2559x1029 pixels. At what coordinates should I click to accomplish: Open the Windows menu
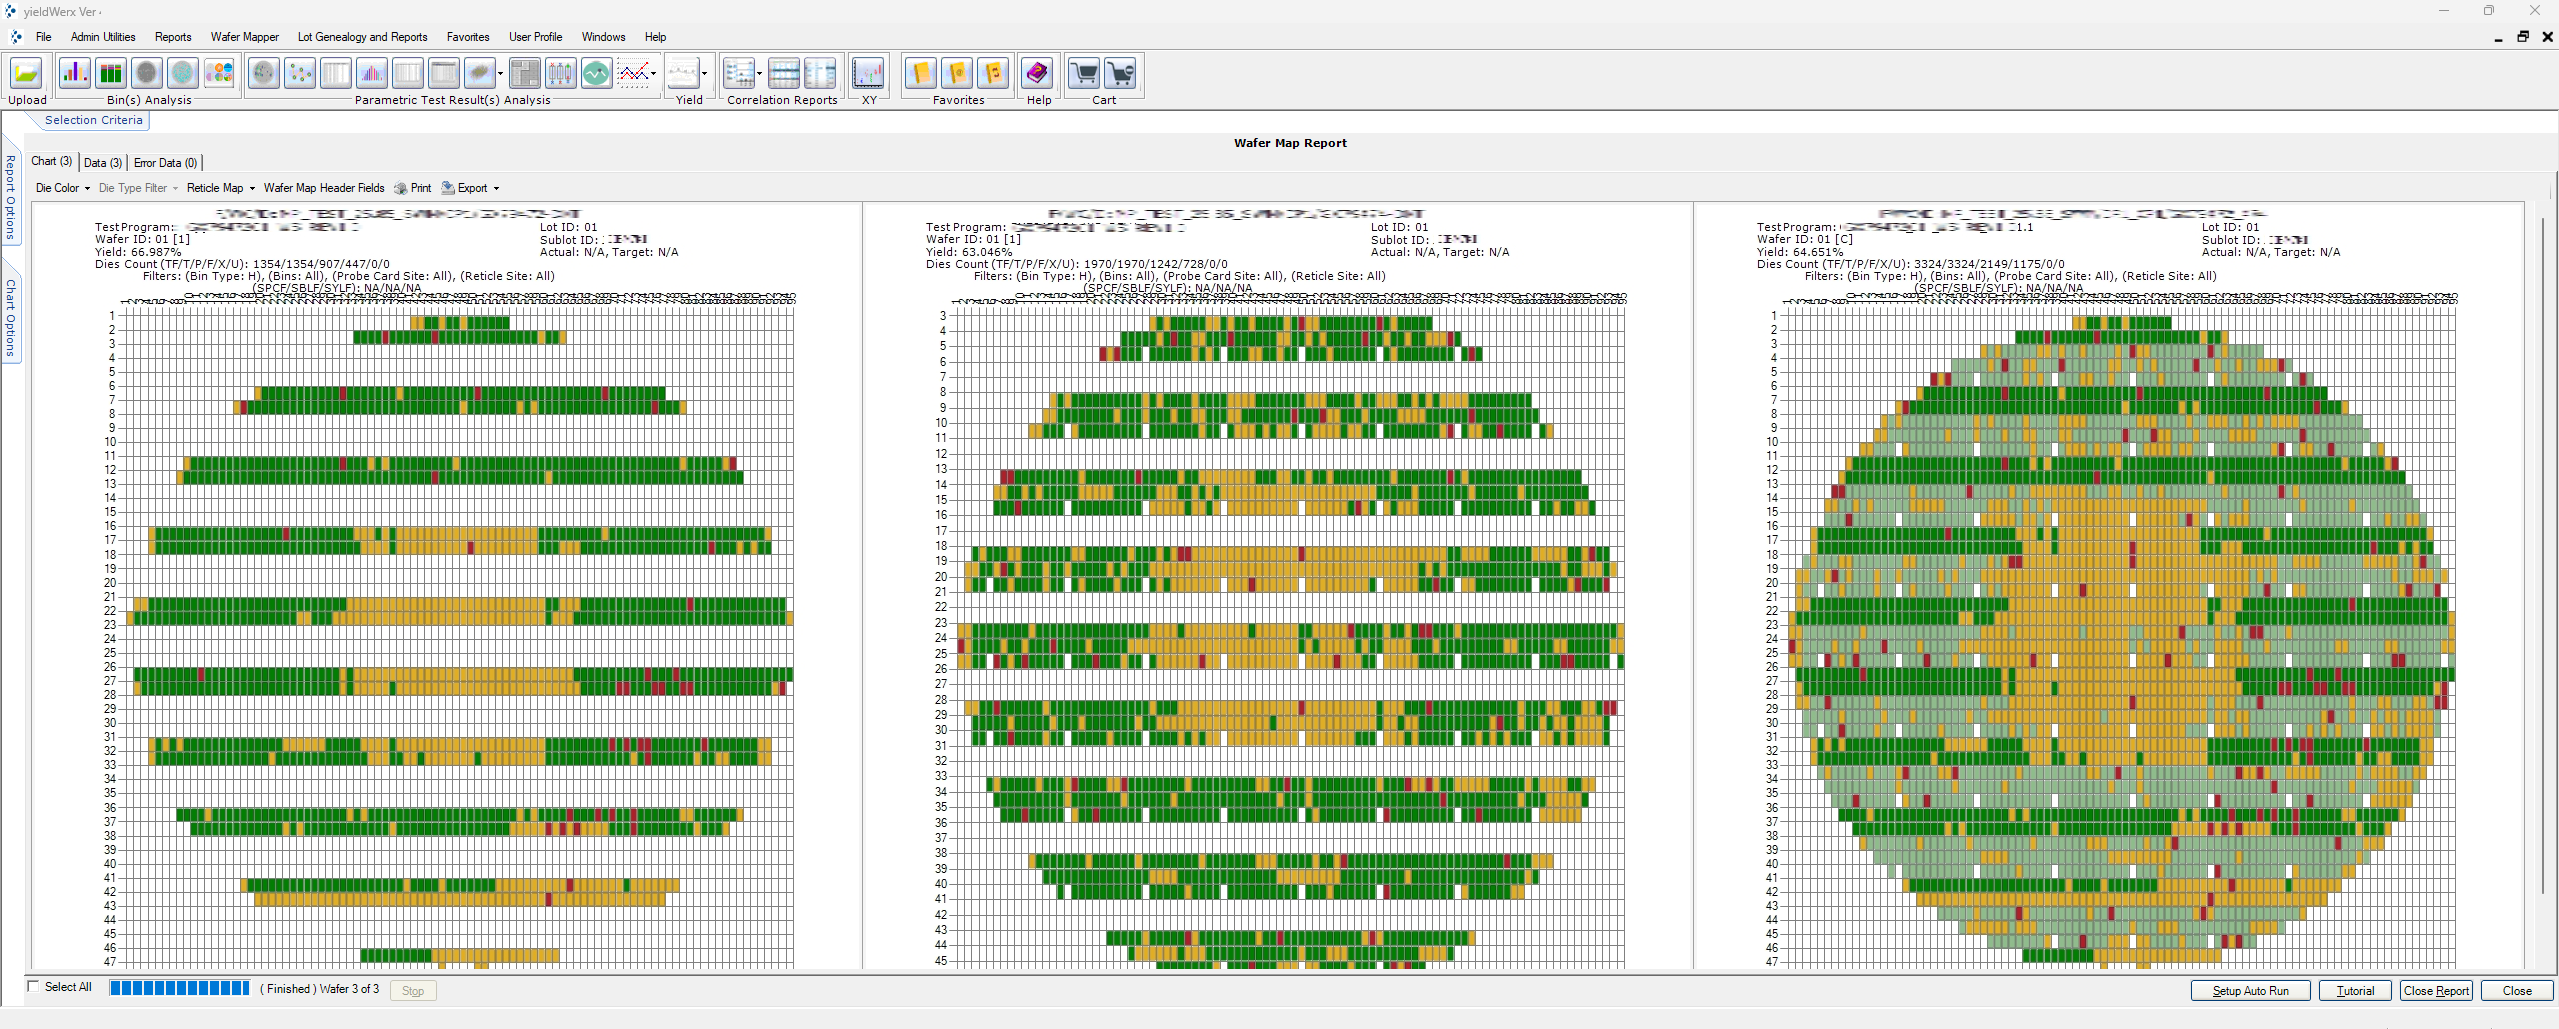tap(604, 37)
